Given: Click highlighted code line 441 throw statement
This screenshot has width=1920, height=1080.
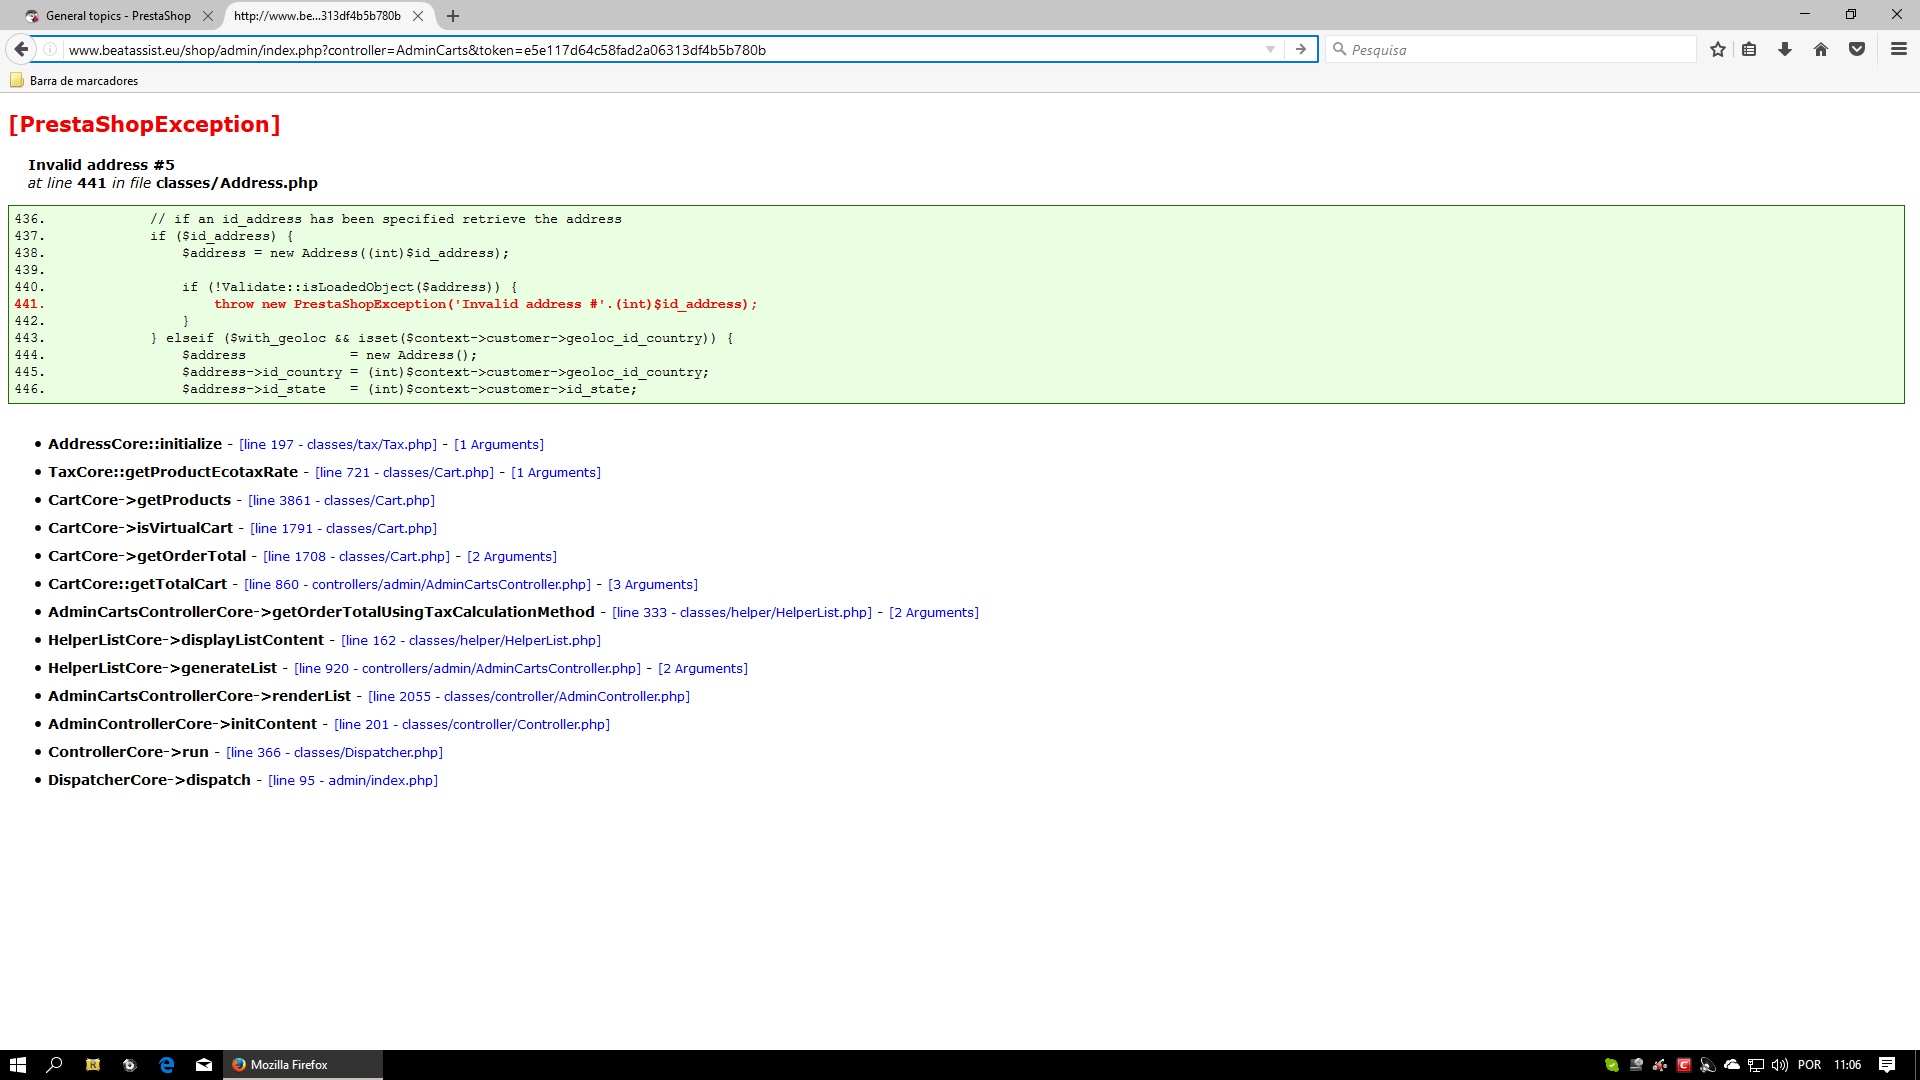Looking at the screenshot, I should 485,304.
